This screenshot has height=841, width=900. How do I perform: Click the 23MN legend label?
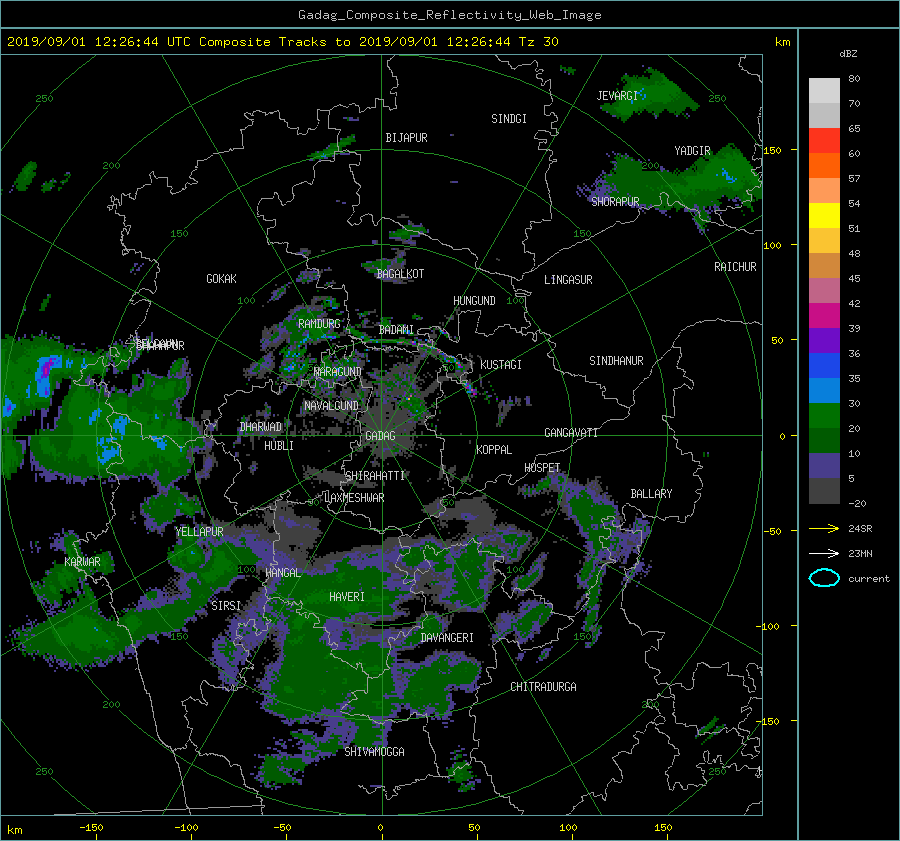[860, 553]
